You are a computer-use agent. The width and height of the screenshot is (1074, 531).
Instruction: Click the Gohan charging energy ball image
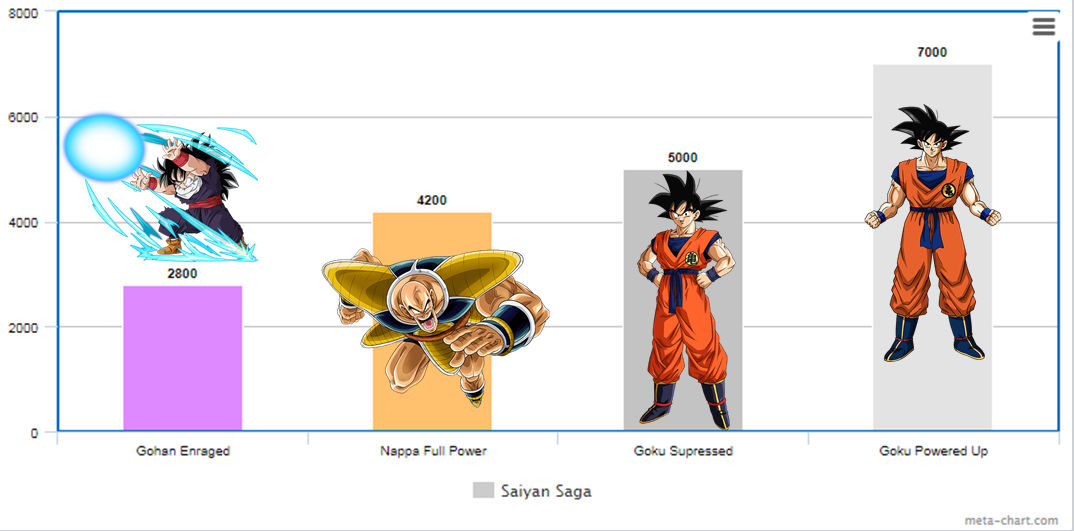[x=161, y=188]
